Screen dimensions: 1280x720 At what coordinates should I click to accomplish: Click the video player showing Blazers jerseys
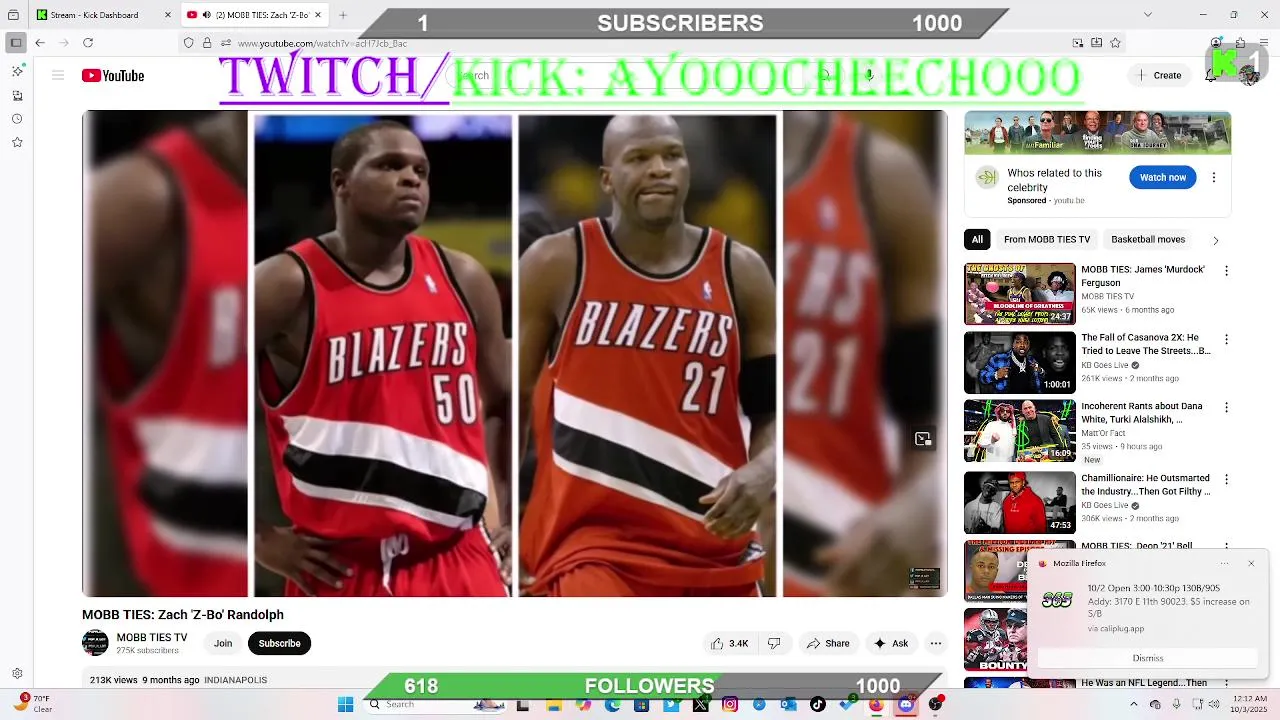click(515, 354)
